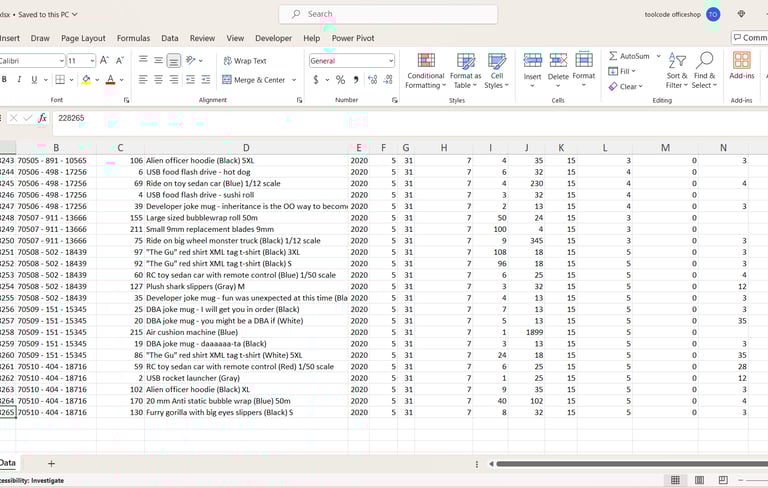The height and width of the screenshot is (488, 768).
Task: Click the Insert Function fx button
Action: [43, 118]
